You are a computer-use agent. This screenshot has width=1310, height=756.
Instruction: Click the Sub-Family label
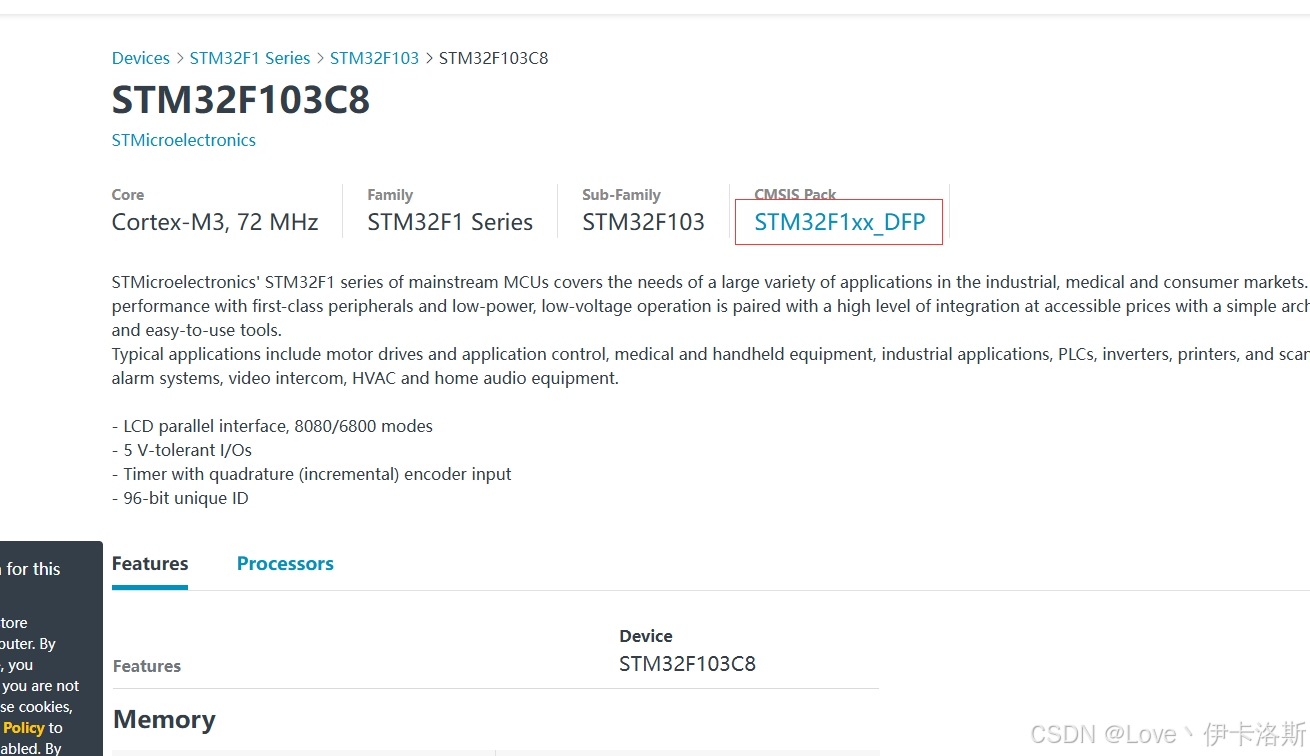point(621,195)
